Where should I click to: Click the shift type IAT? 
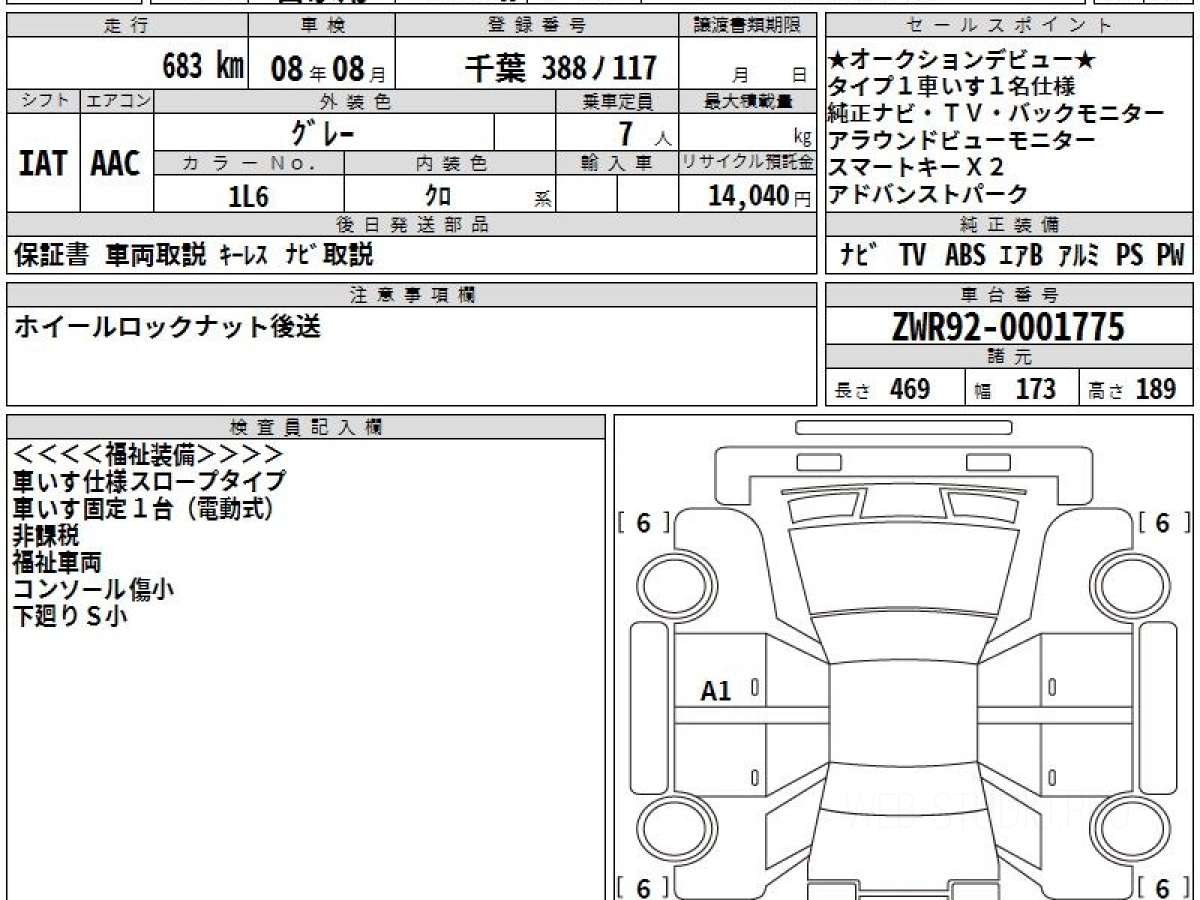pos(43,164)
